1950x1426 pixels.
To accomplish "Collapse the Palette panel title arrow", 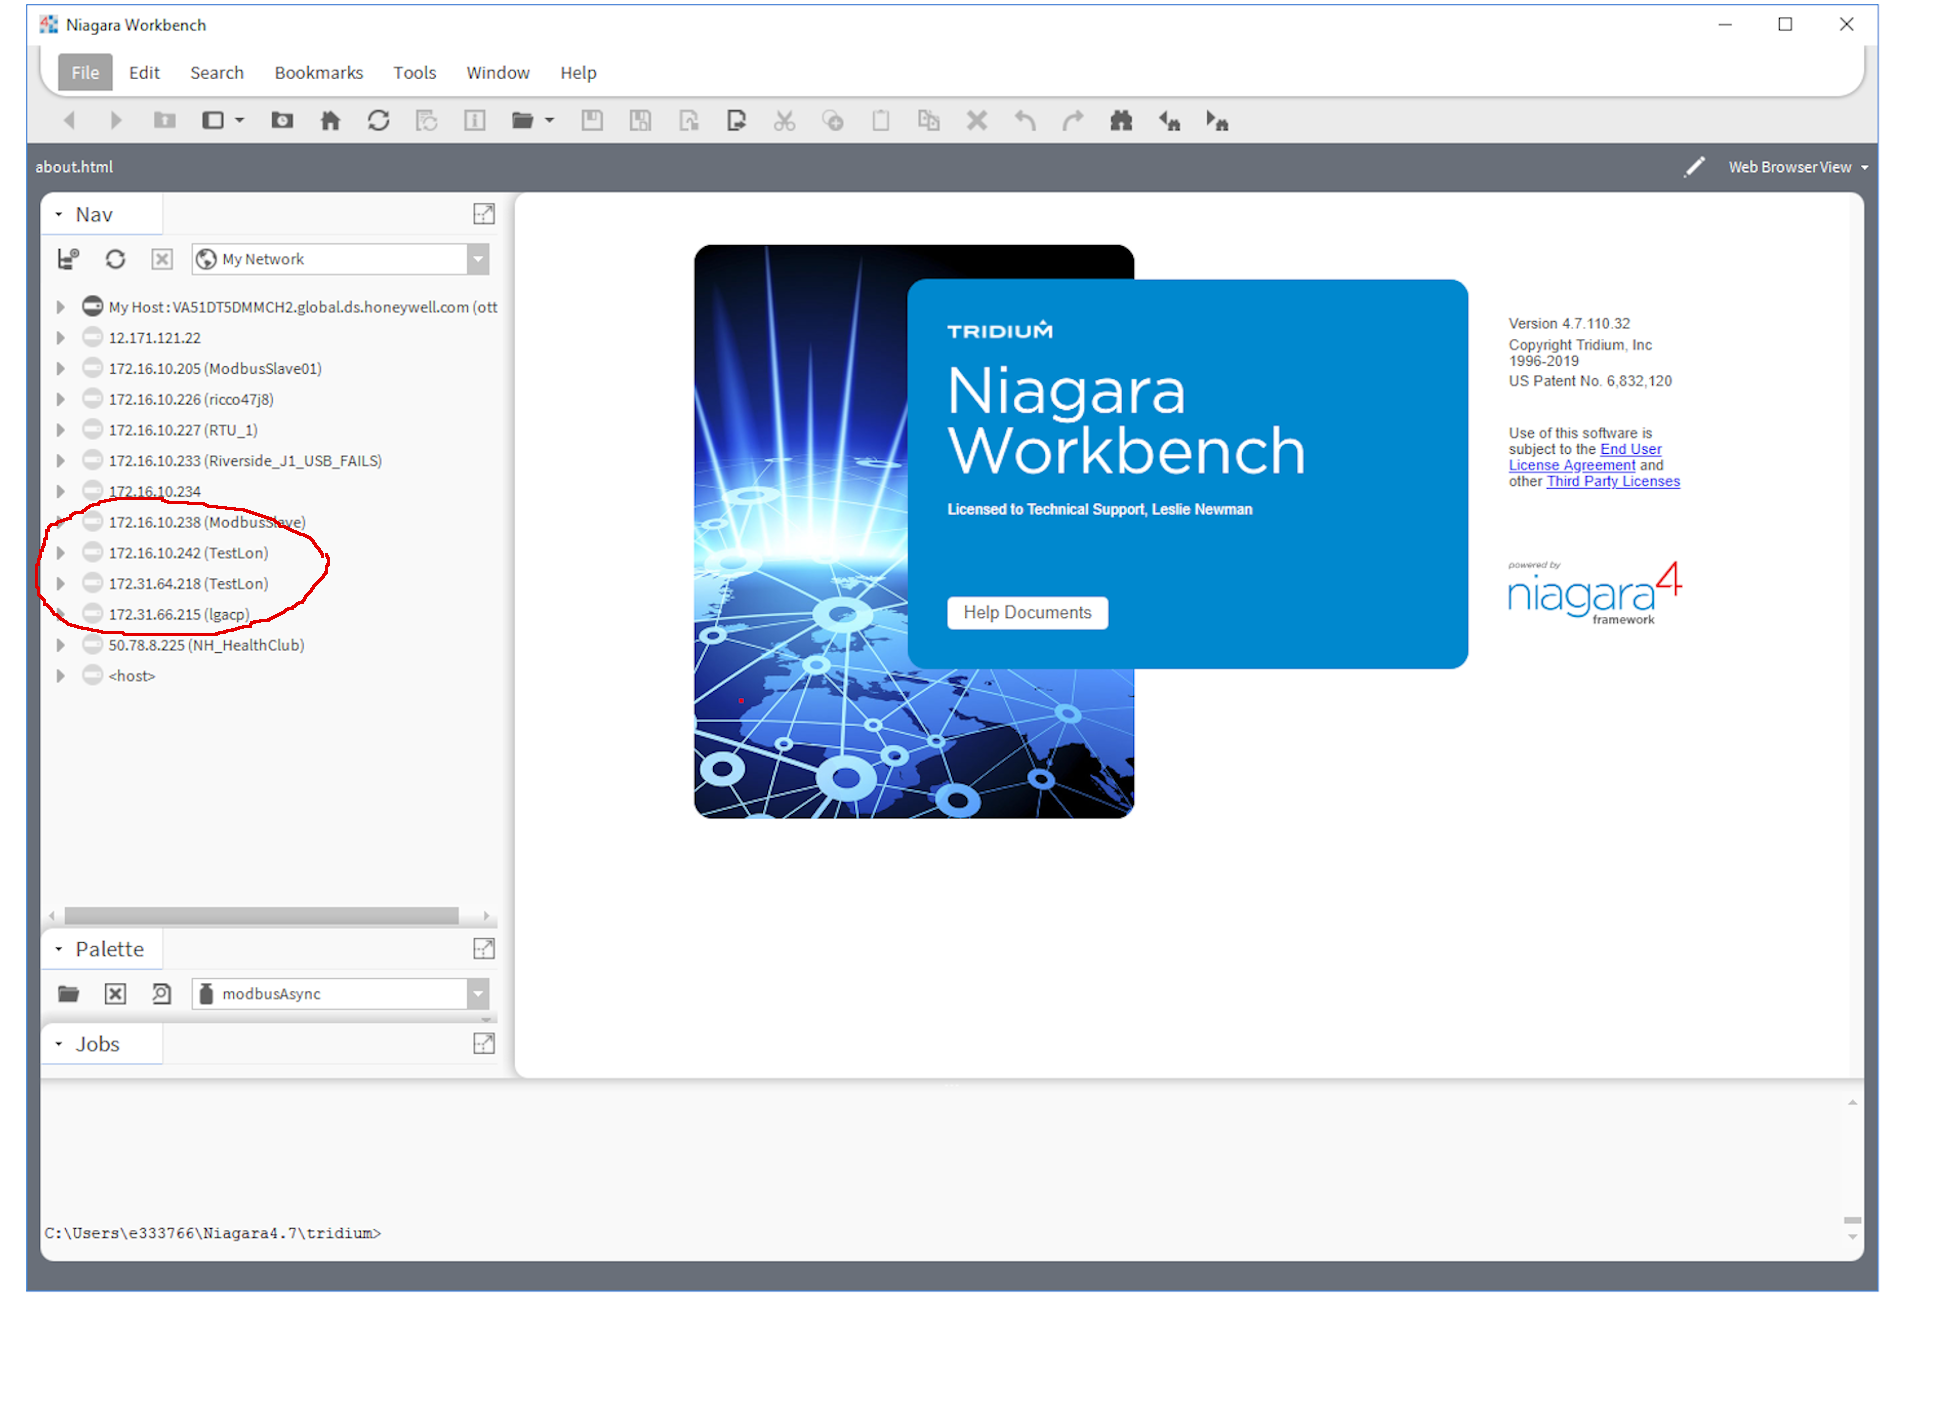I will pos(59,949).
